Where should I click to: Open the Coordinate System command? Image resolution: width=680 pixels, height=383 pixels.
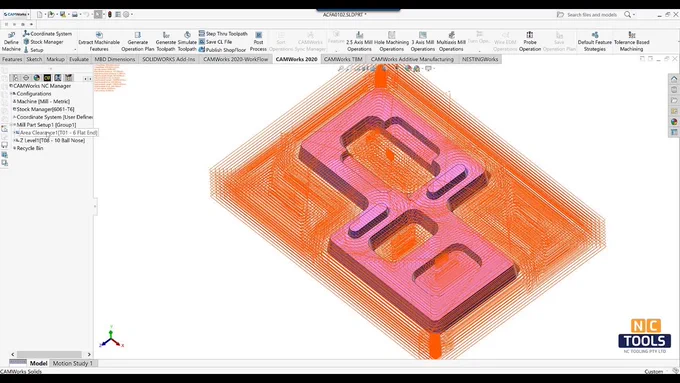pyautogui.click(x=47, y=33)
